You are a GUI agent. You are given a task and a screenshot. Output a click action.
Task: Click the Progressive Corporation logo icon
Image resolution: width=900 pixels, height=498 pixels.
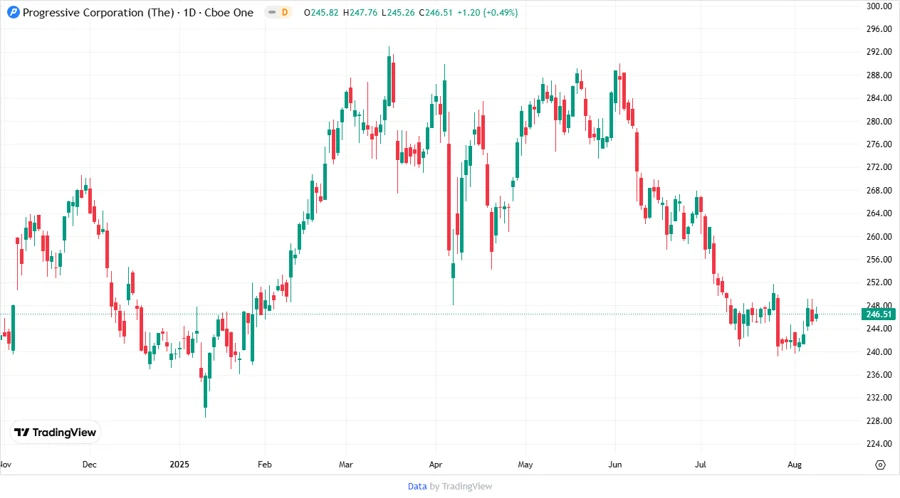tap(13, 12)
